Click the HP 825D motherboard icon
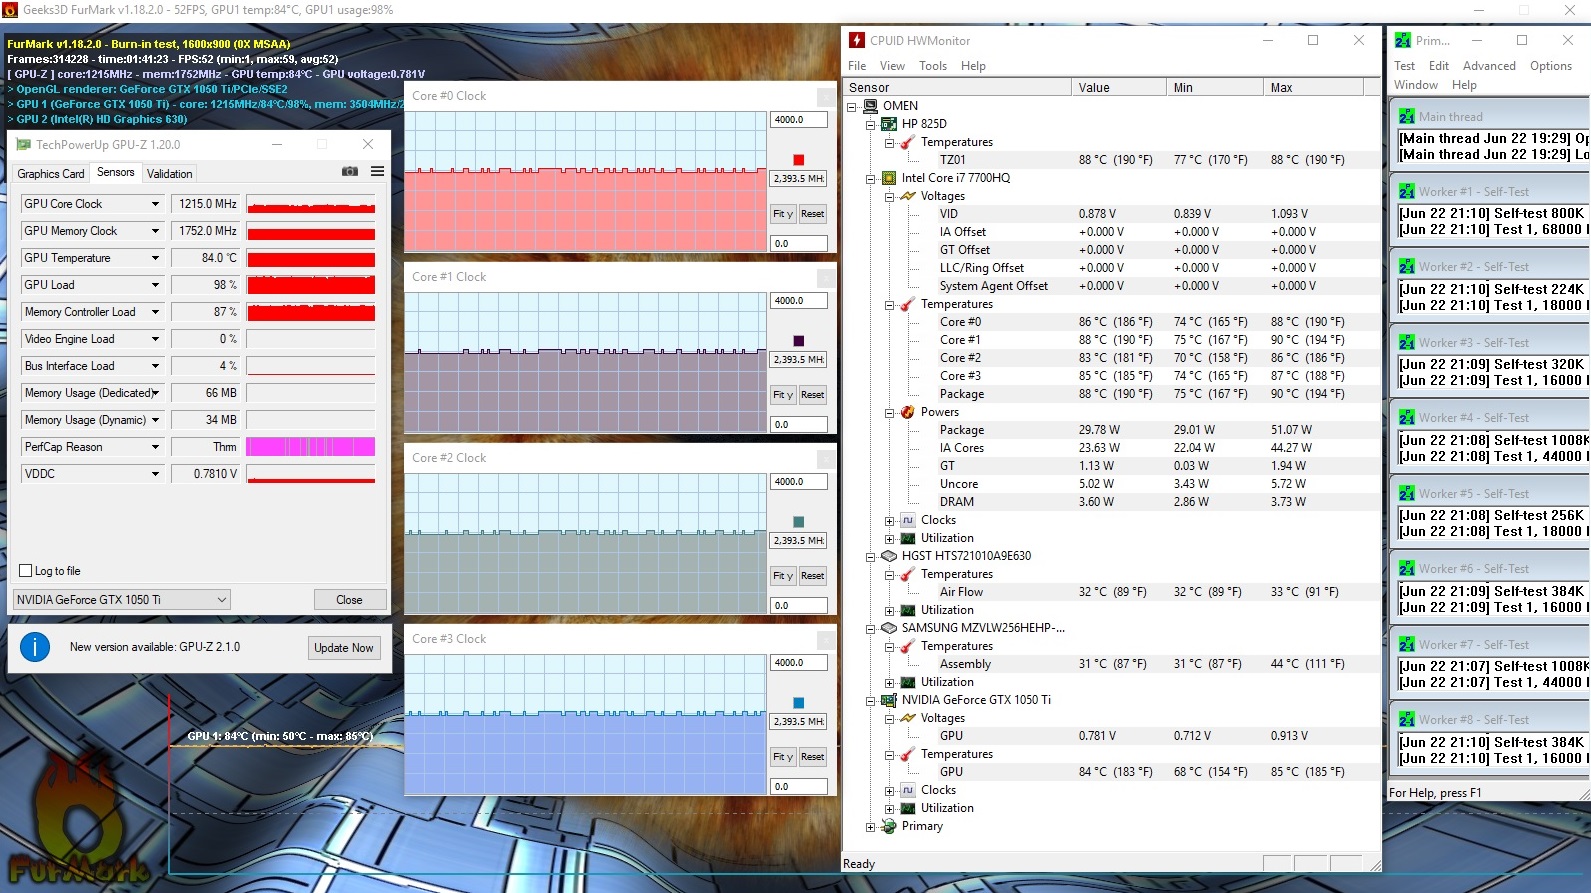 tap(888, 124)
